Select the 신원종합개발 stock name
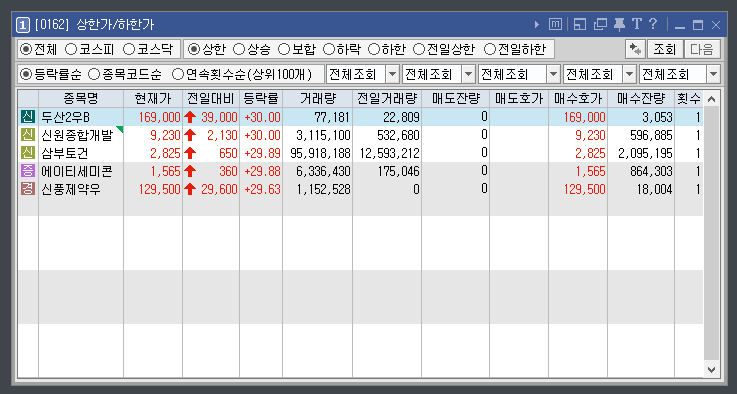The image size is (737, 394). [x=77, y=135]
